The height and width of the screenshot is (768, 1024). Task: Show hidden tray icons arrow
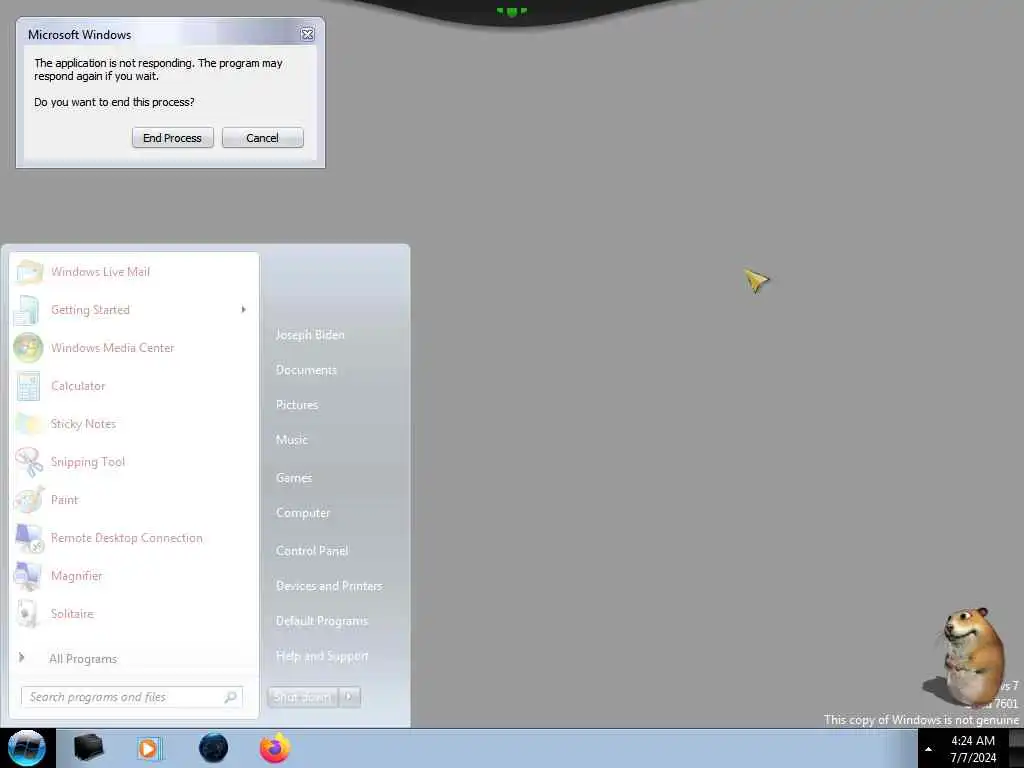[x=928, y=749]
